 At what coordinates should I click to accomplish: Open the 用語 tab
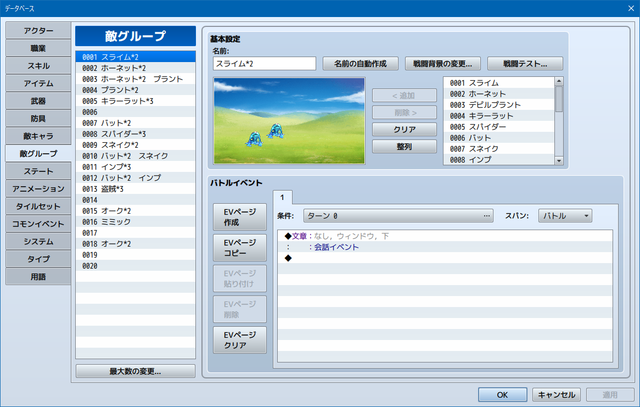[38, 276]
